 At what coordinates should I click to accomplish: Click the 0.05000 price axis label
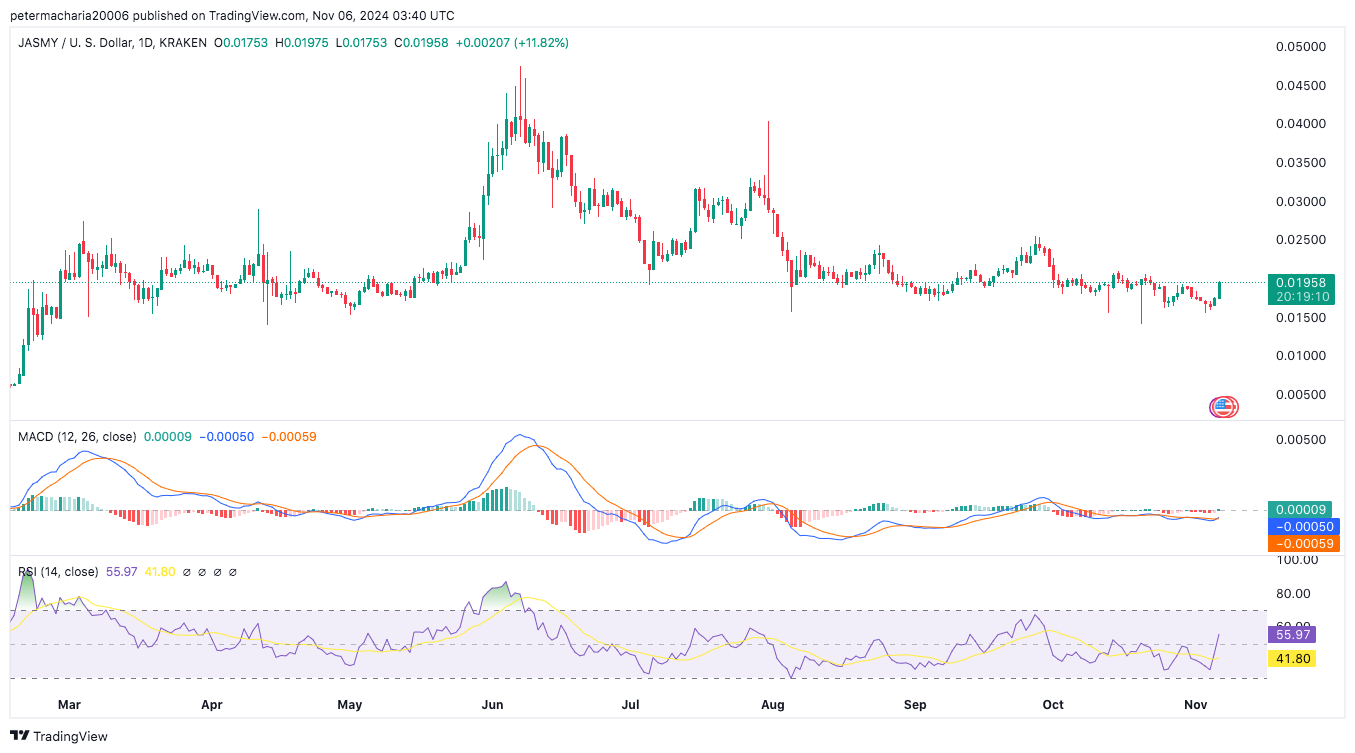1302,47
